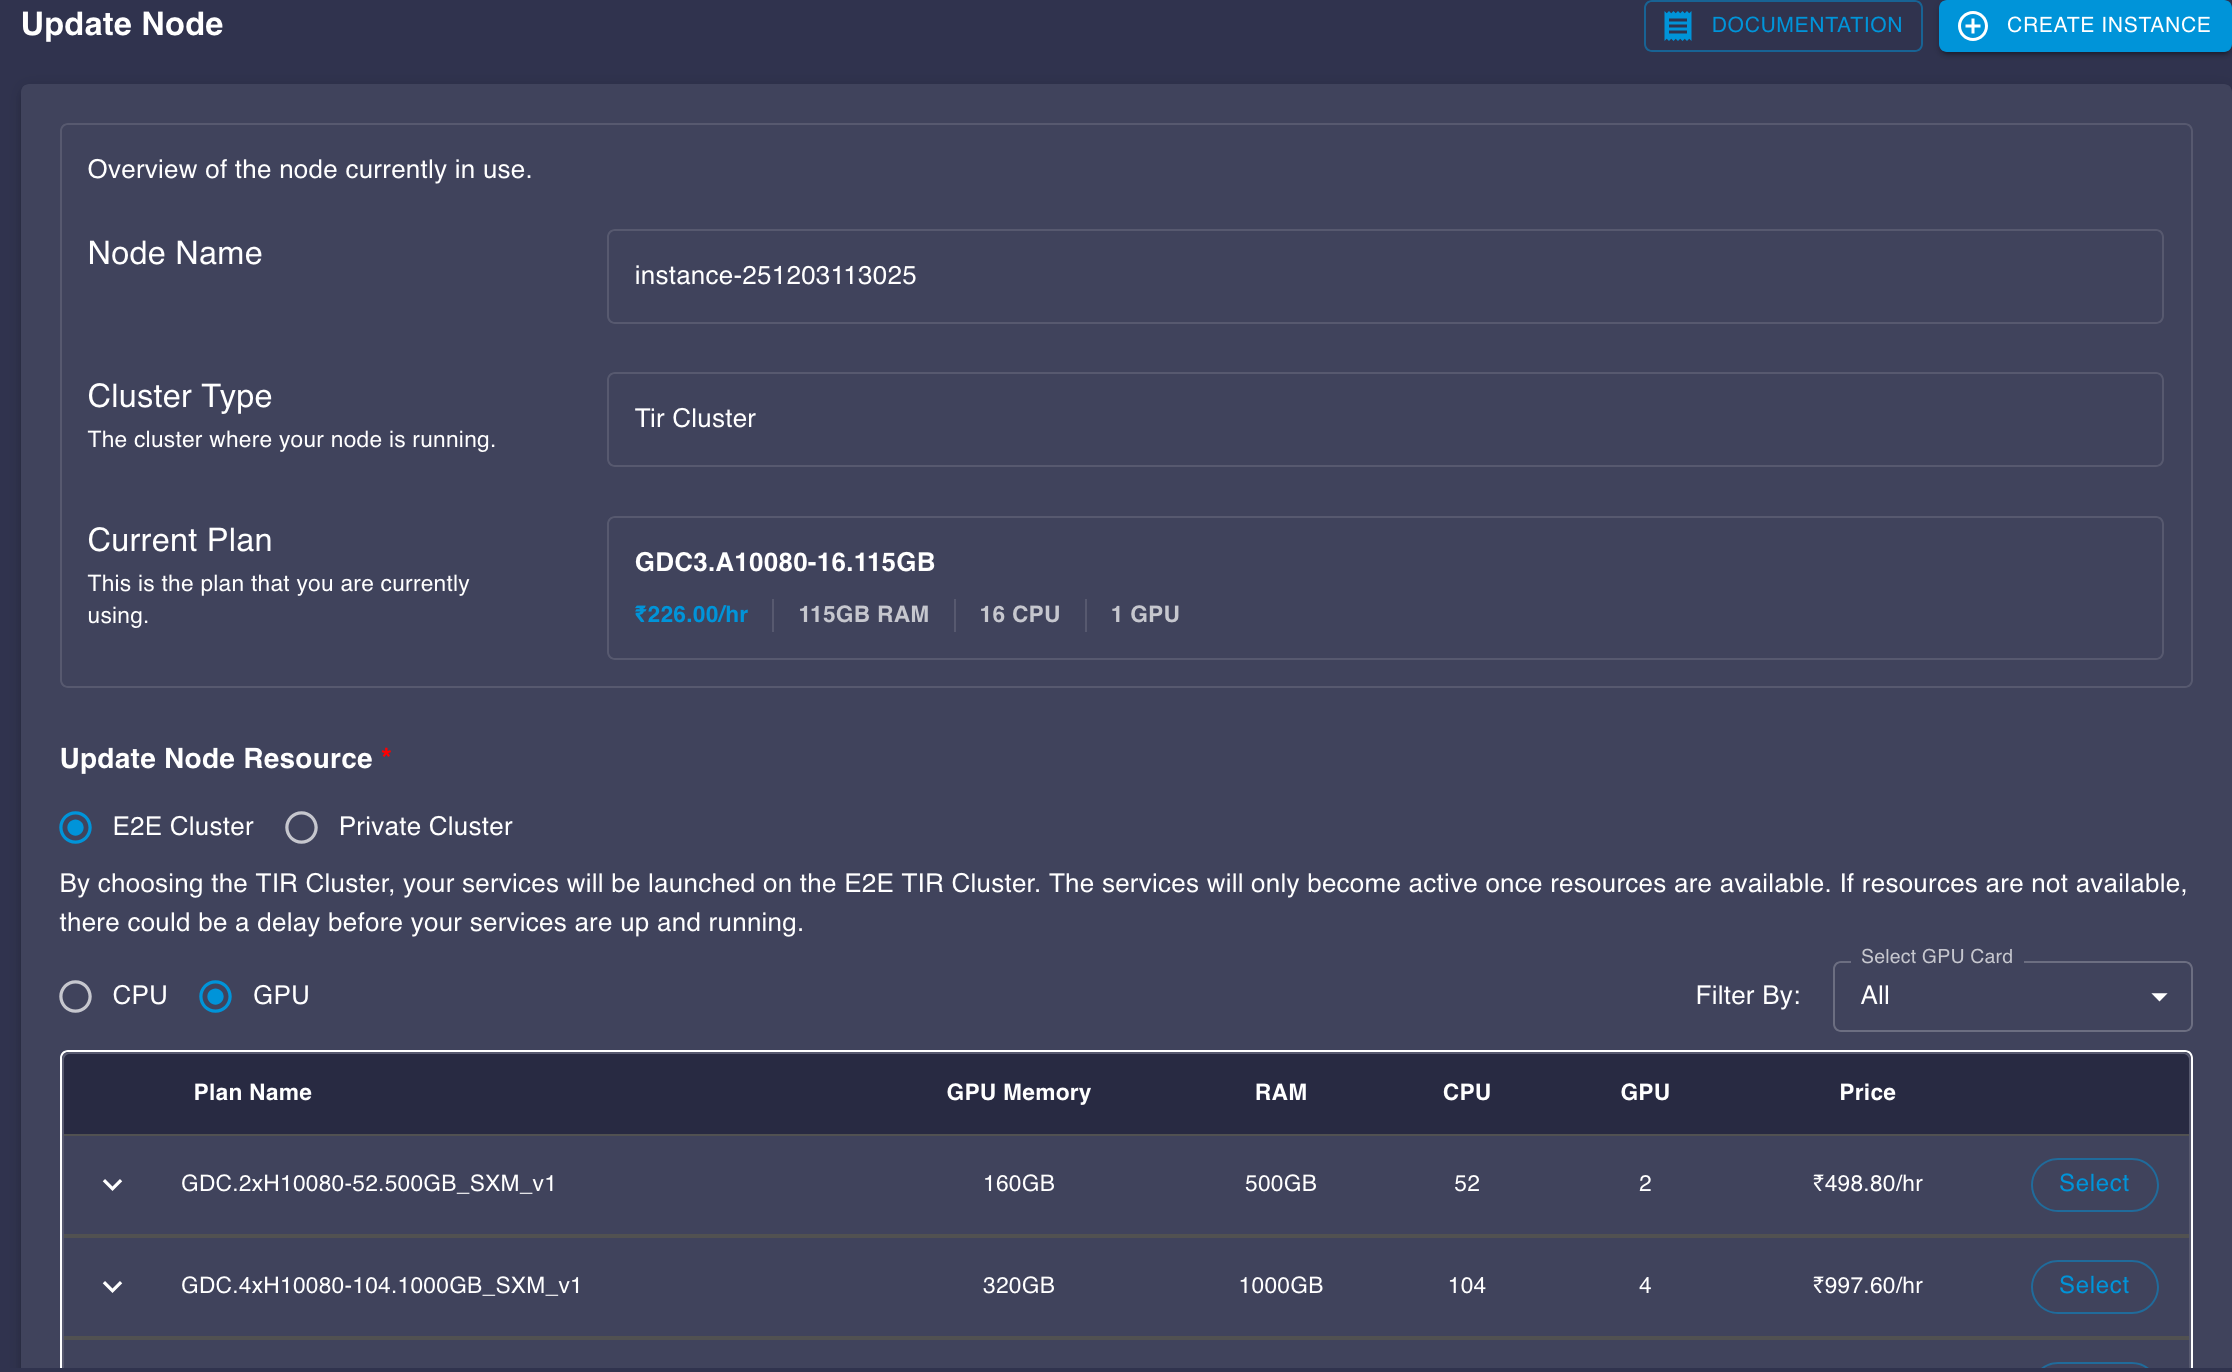Screen dimensions: 2232x1372
Task: Click the Create Instance plus icon
Action: coord(1972,25)
